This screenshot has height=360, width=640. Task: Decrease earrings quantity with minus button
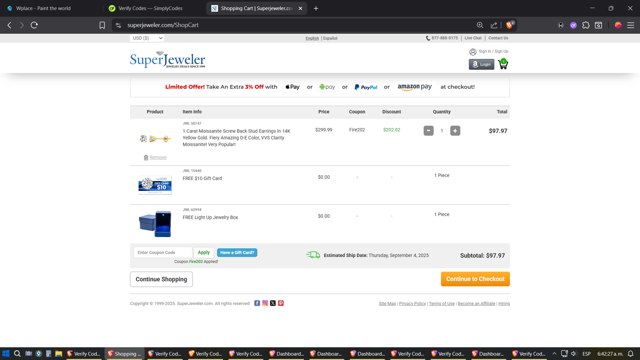[x=428, y=131]
